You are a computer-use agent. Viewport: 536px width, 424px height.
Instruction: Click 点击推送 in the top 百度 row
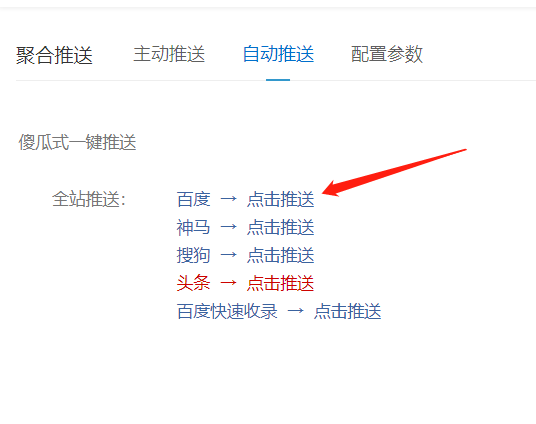280,199
